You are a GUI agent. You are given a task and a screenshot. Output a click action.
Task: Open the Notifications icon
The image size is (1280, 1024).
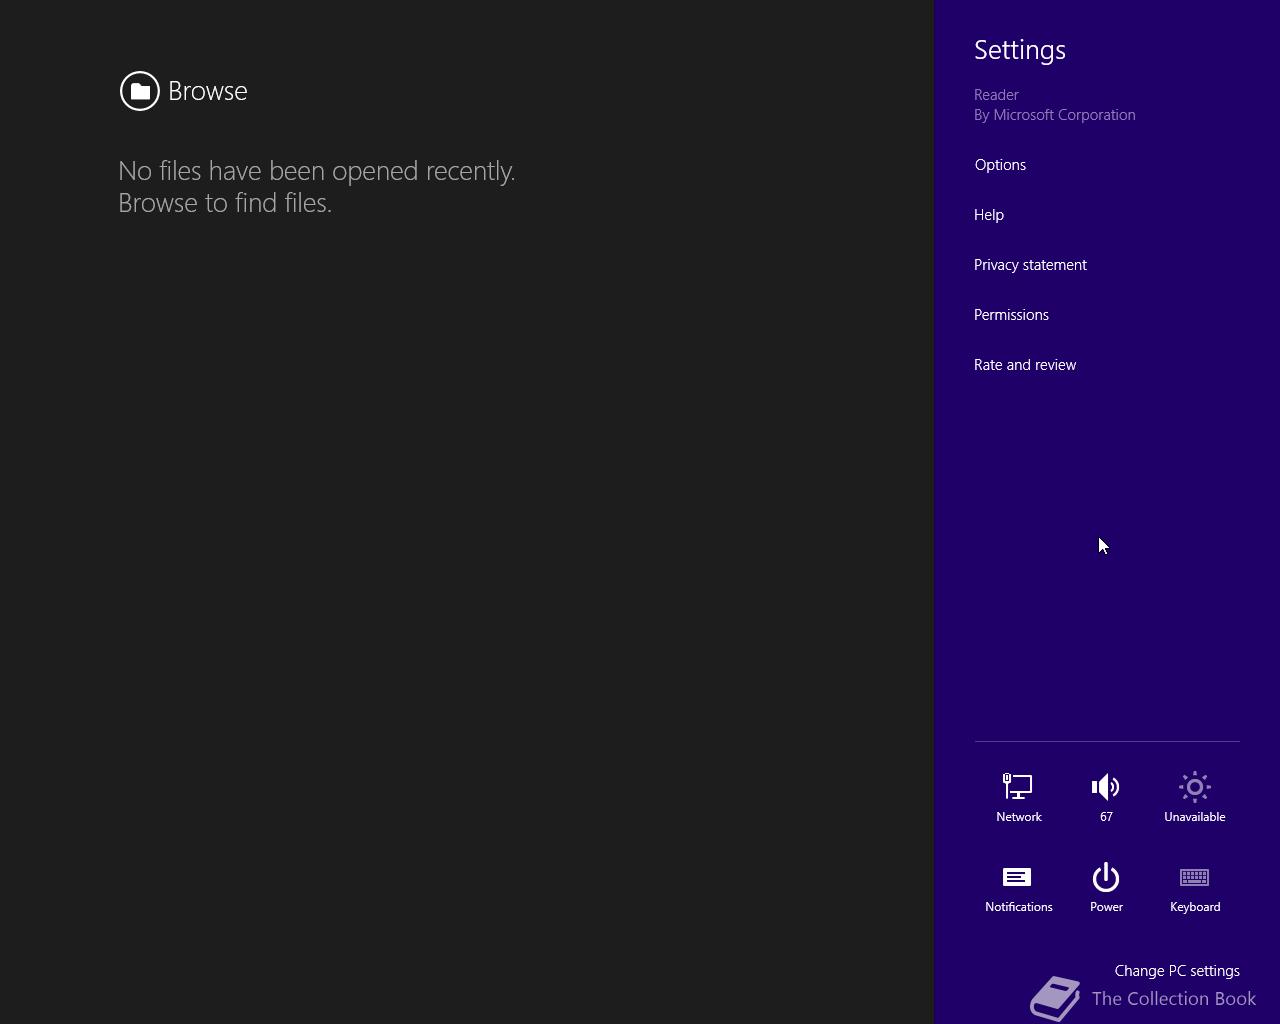1017,877
